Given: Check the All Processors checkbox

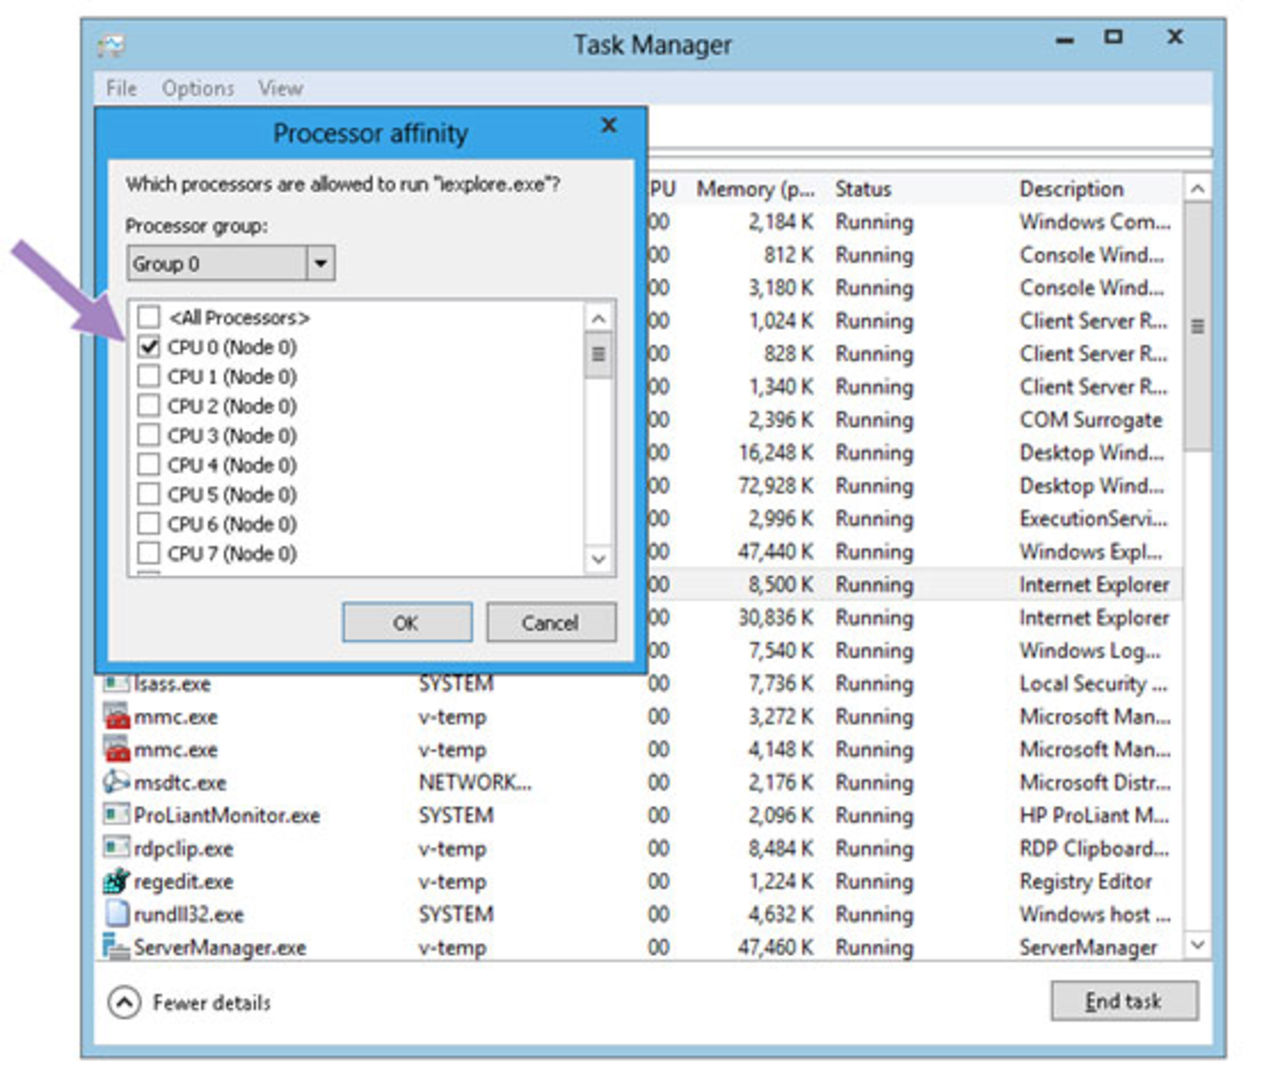Looking at the screenshot, I should click(x=148, y=317).
